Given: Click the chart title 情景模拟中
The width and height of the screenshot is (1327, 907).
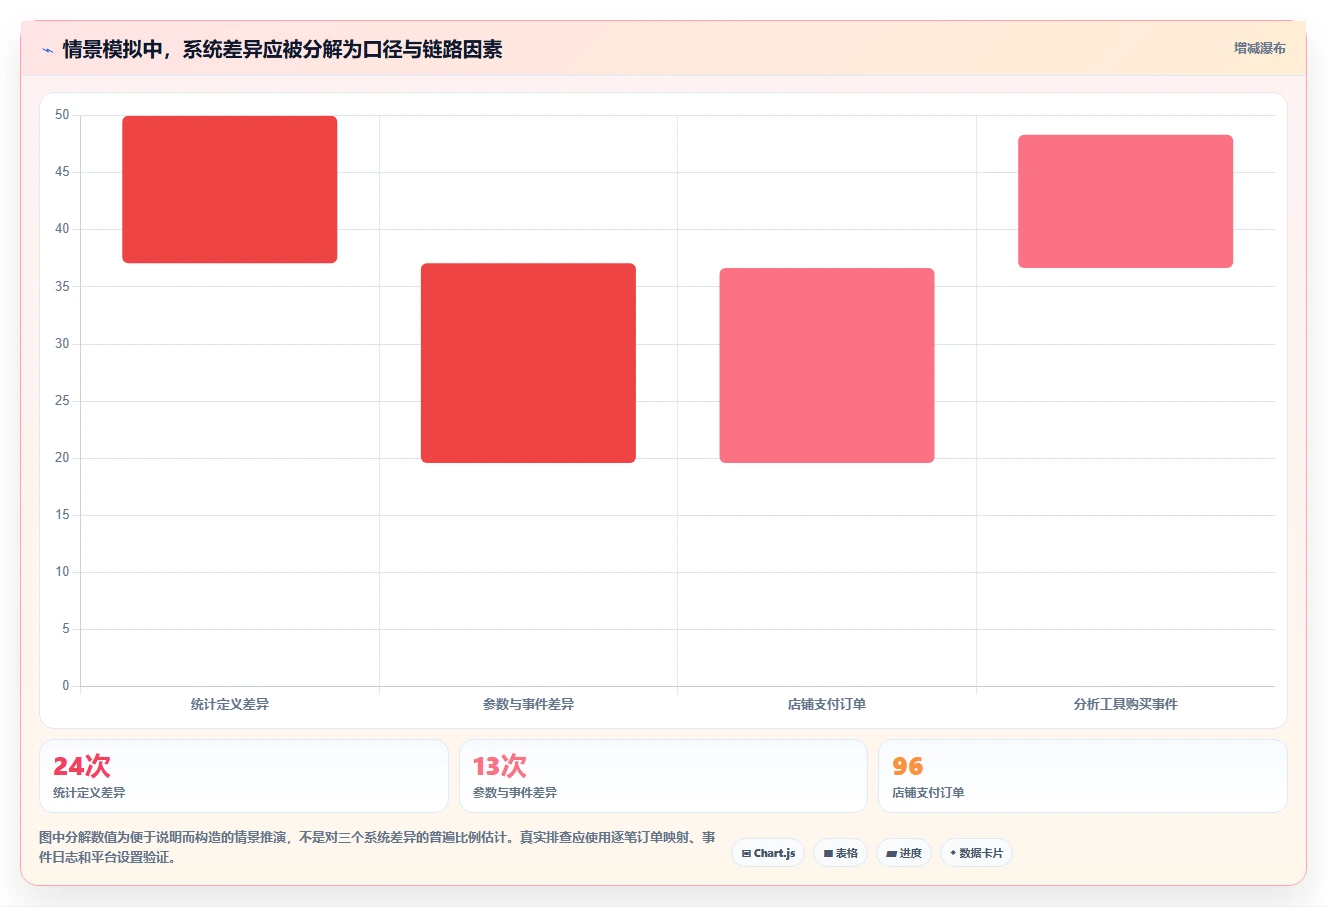Looking at the screenshot, I should 282,49.
